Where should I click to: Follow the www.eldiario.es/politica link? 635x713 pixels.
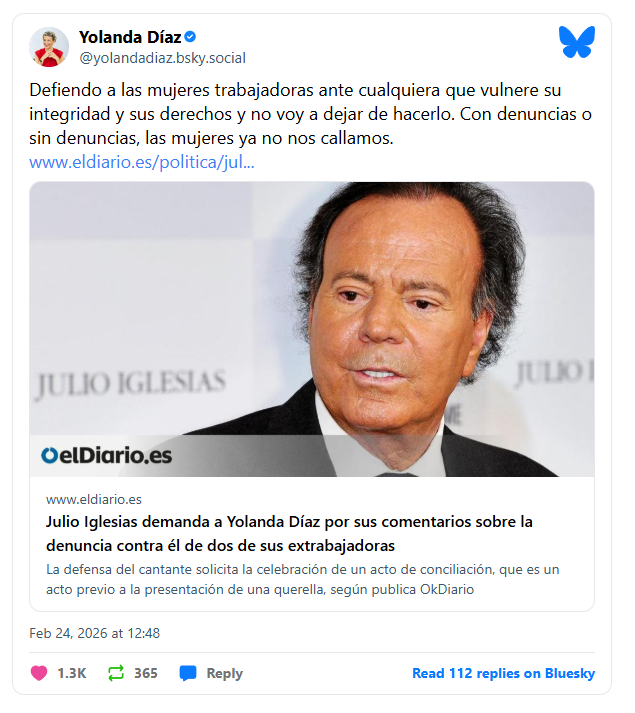click(x=141, y=162)
